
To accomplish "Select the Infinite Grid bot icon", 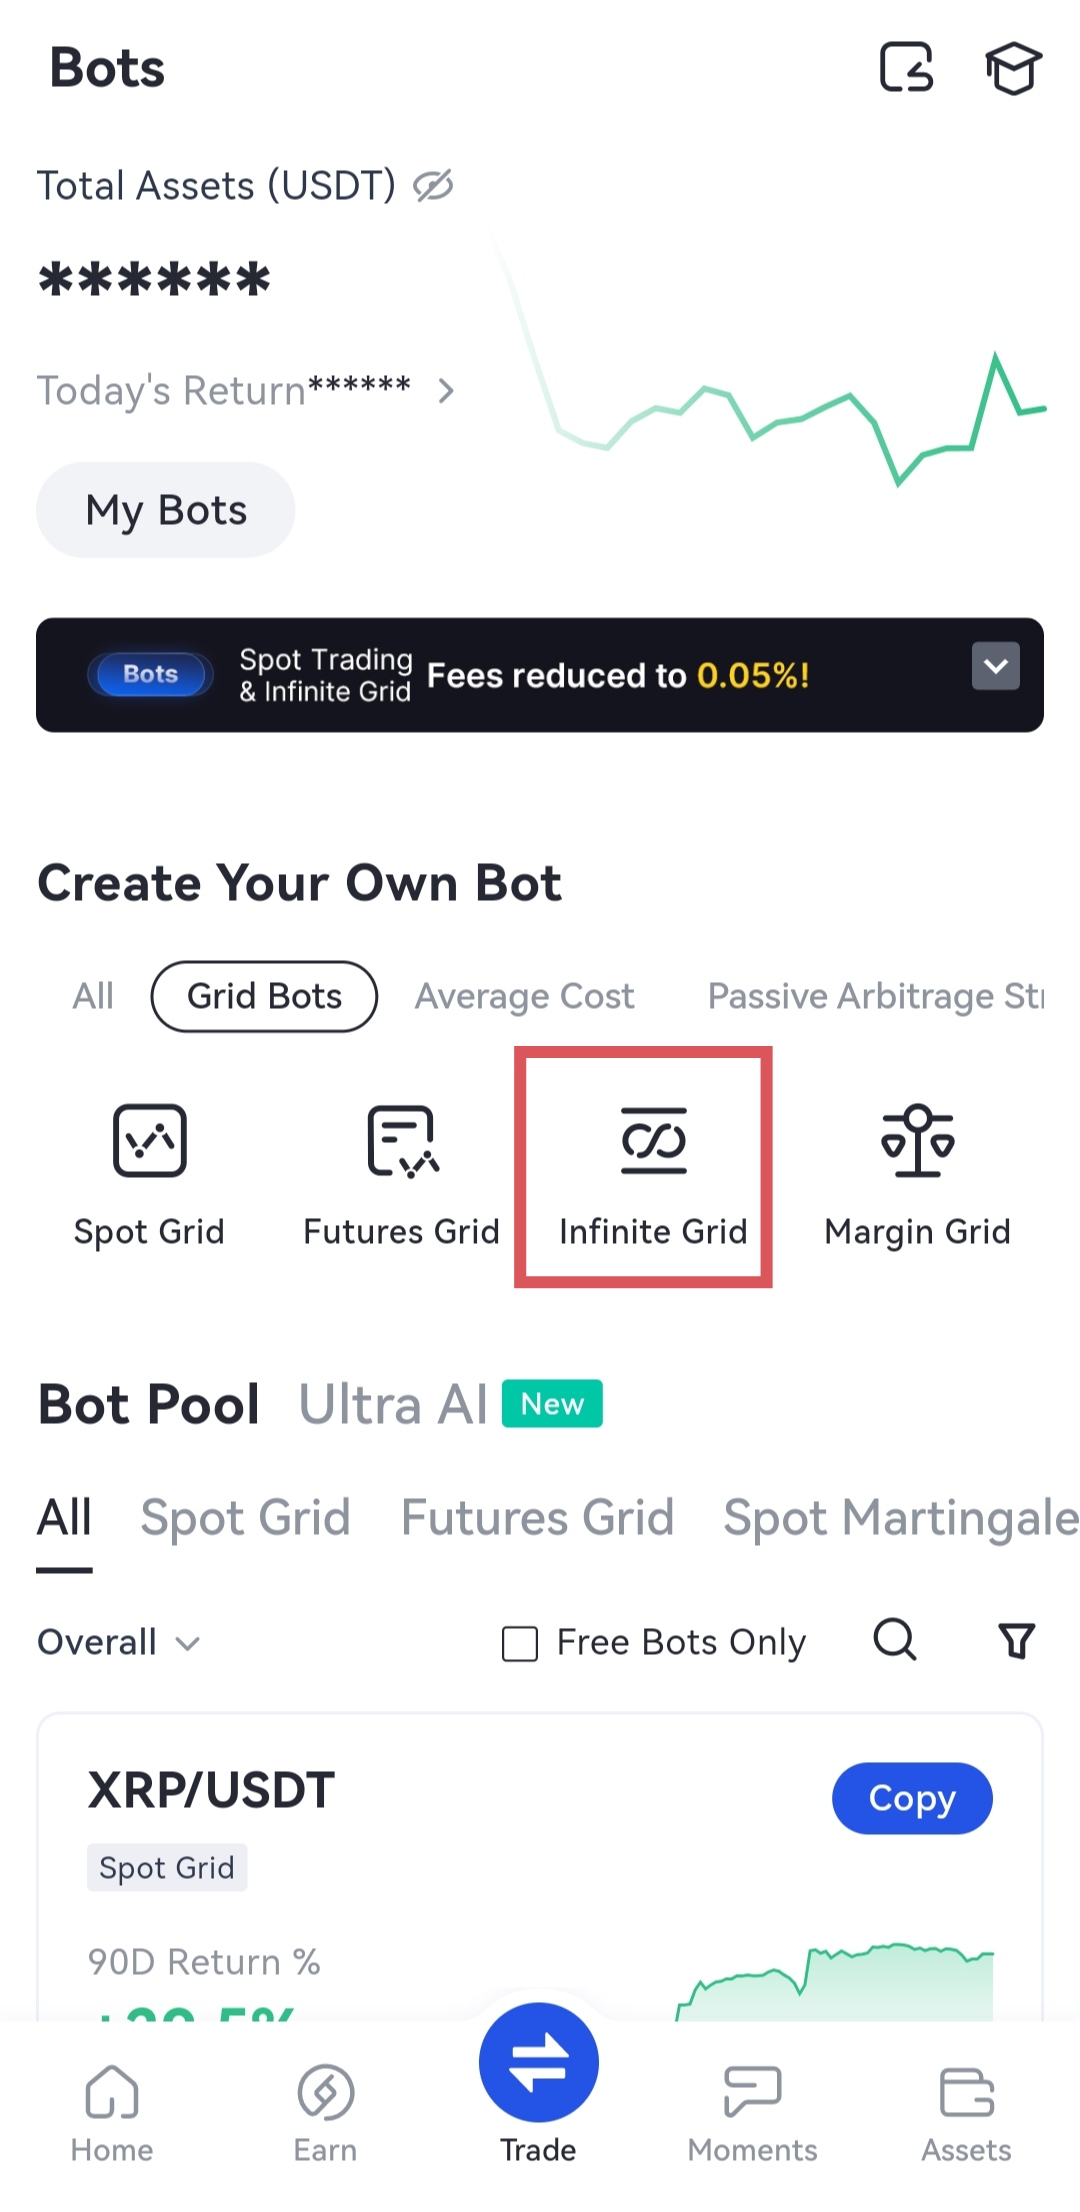I will click(653, 1141).
